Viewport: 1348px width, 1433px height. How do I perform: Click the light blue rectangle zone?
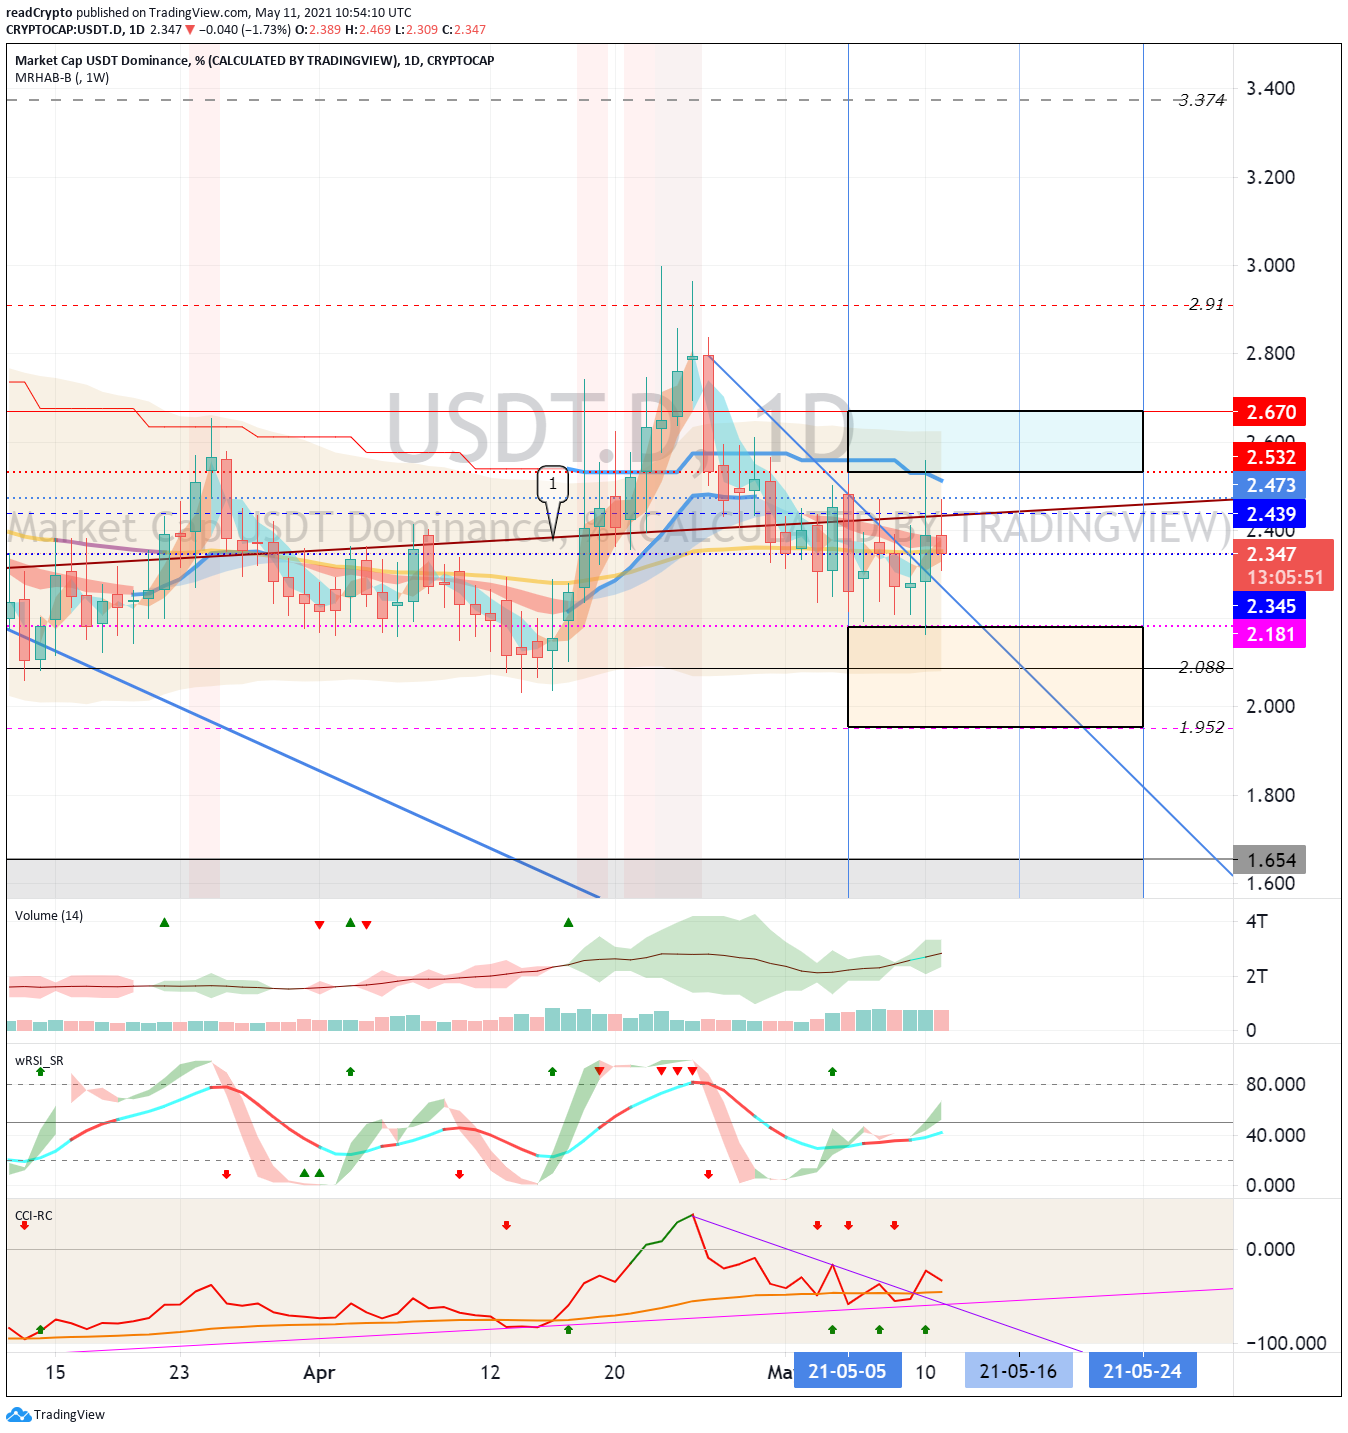point(995,441)
